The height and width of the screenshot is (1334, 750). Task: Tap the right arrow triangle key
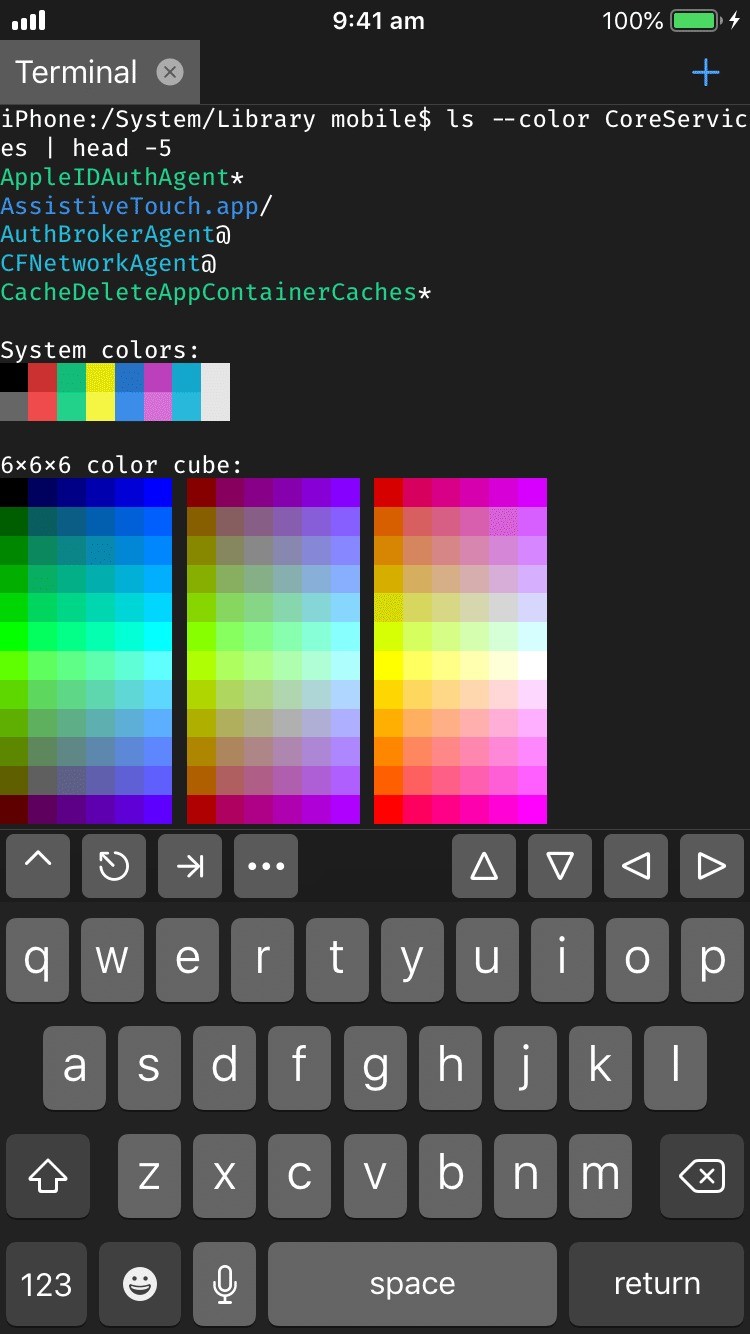tap(712, 865)
